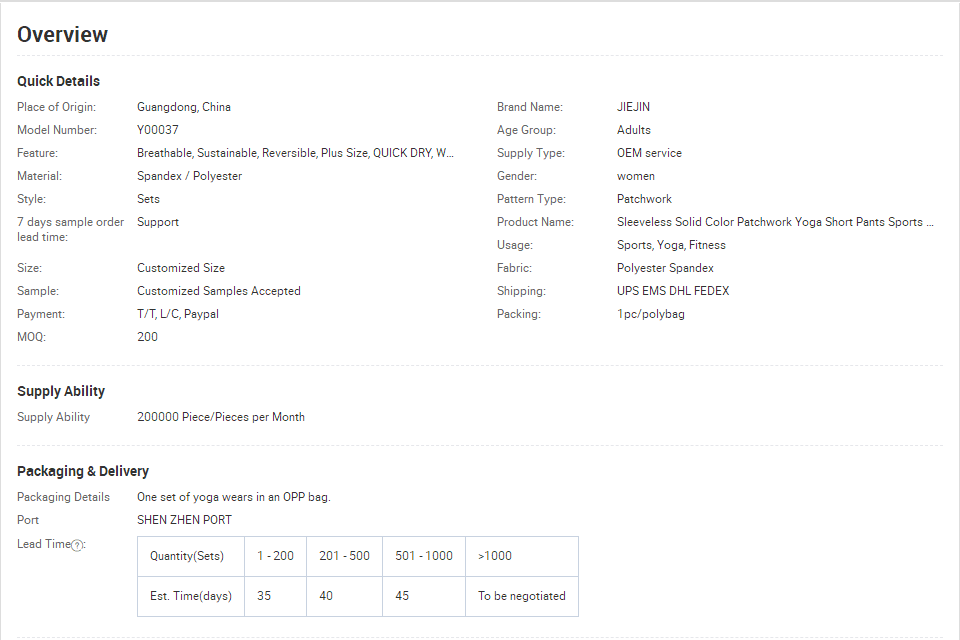The height and width of the screenshot is (640, 960).
Task: Click the model number Y00037
Action: tap(158, 130)
